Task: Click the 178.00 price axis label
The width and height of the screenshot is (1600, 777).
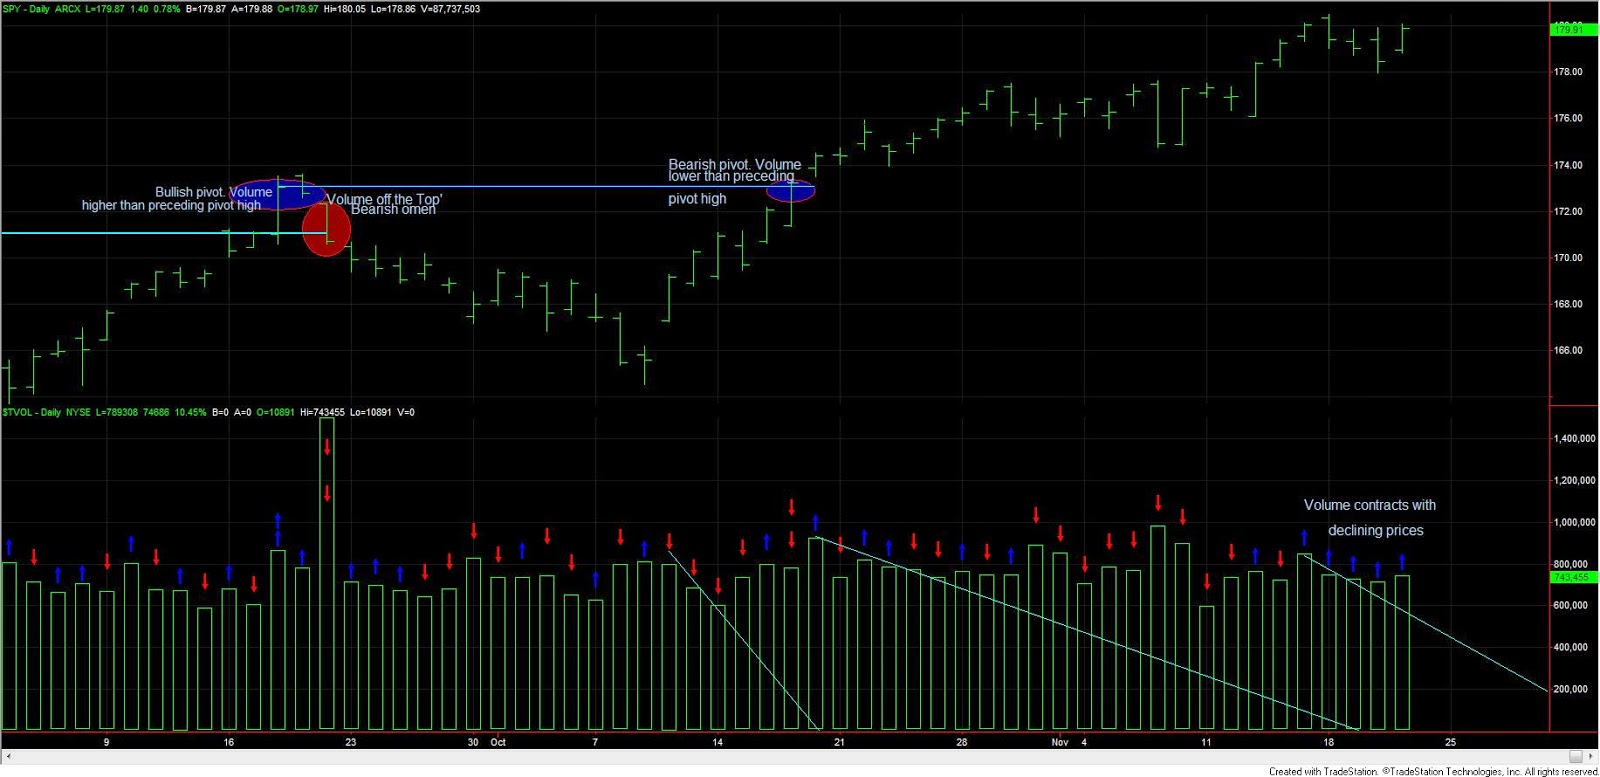Action: (x=1568, y=72)
